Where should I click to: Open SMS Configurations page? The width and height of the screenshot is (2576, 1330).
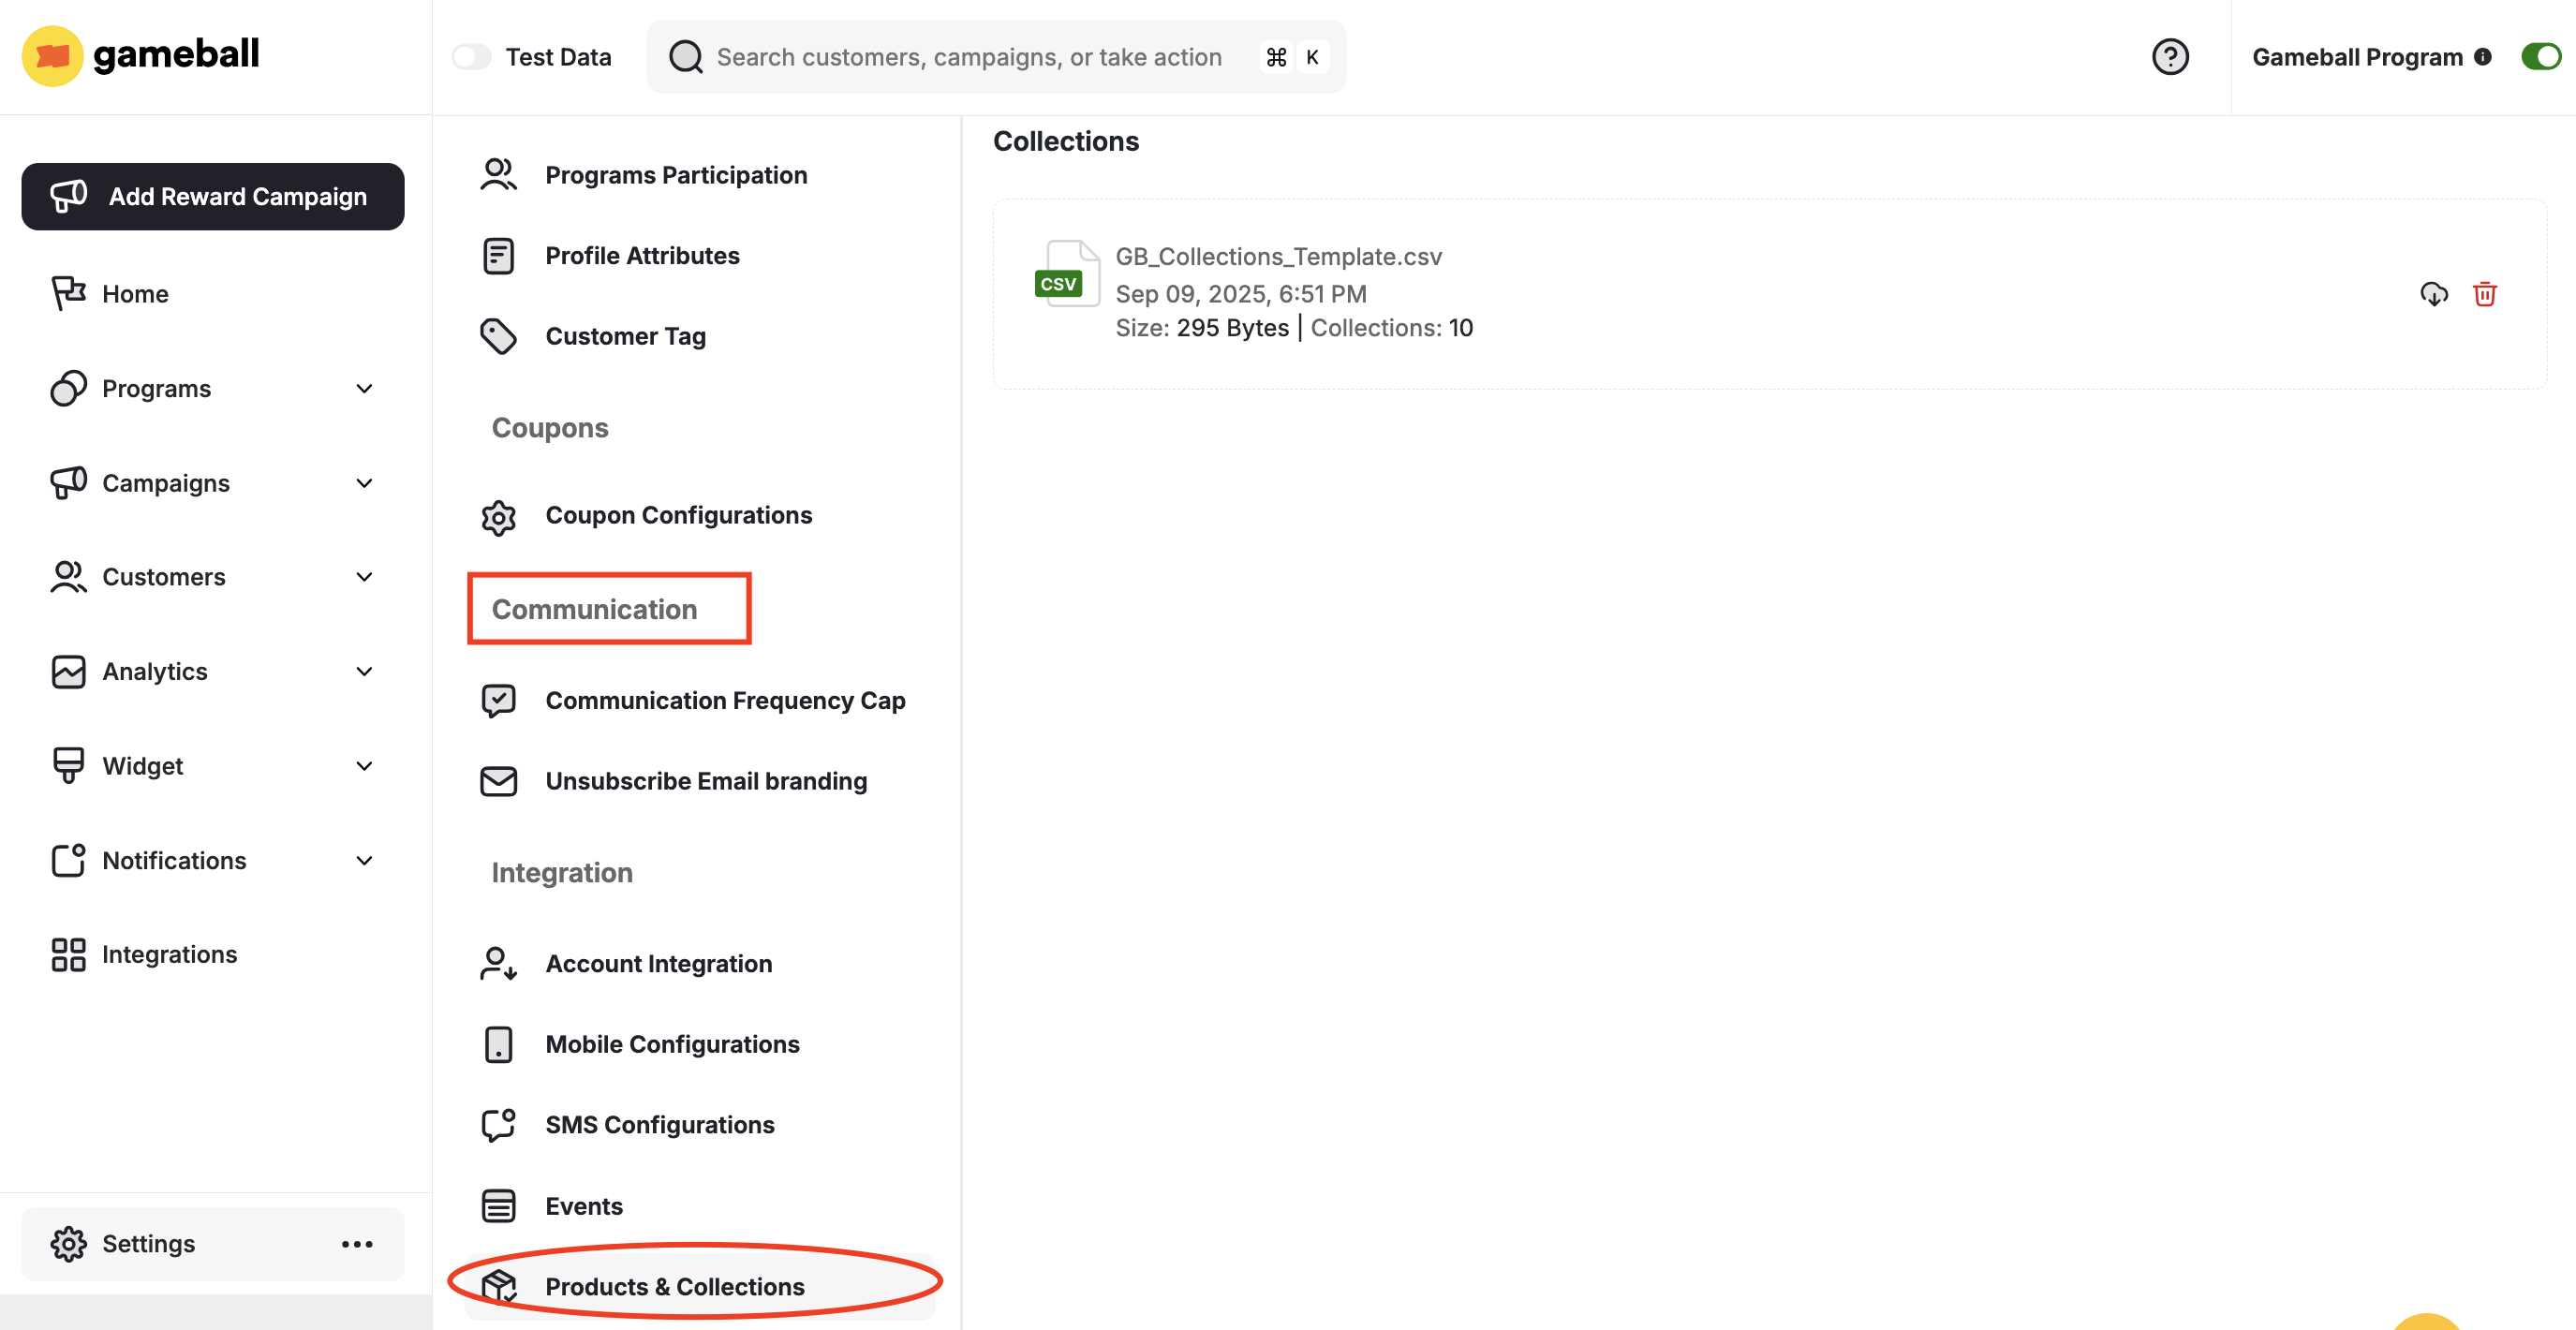point(659,1124)
